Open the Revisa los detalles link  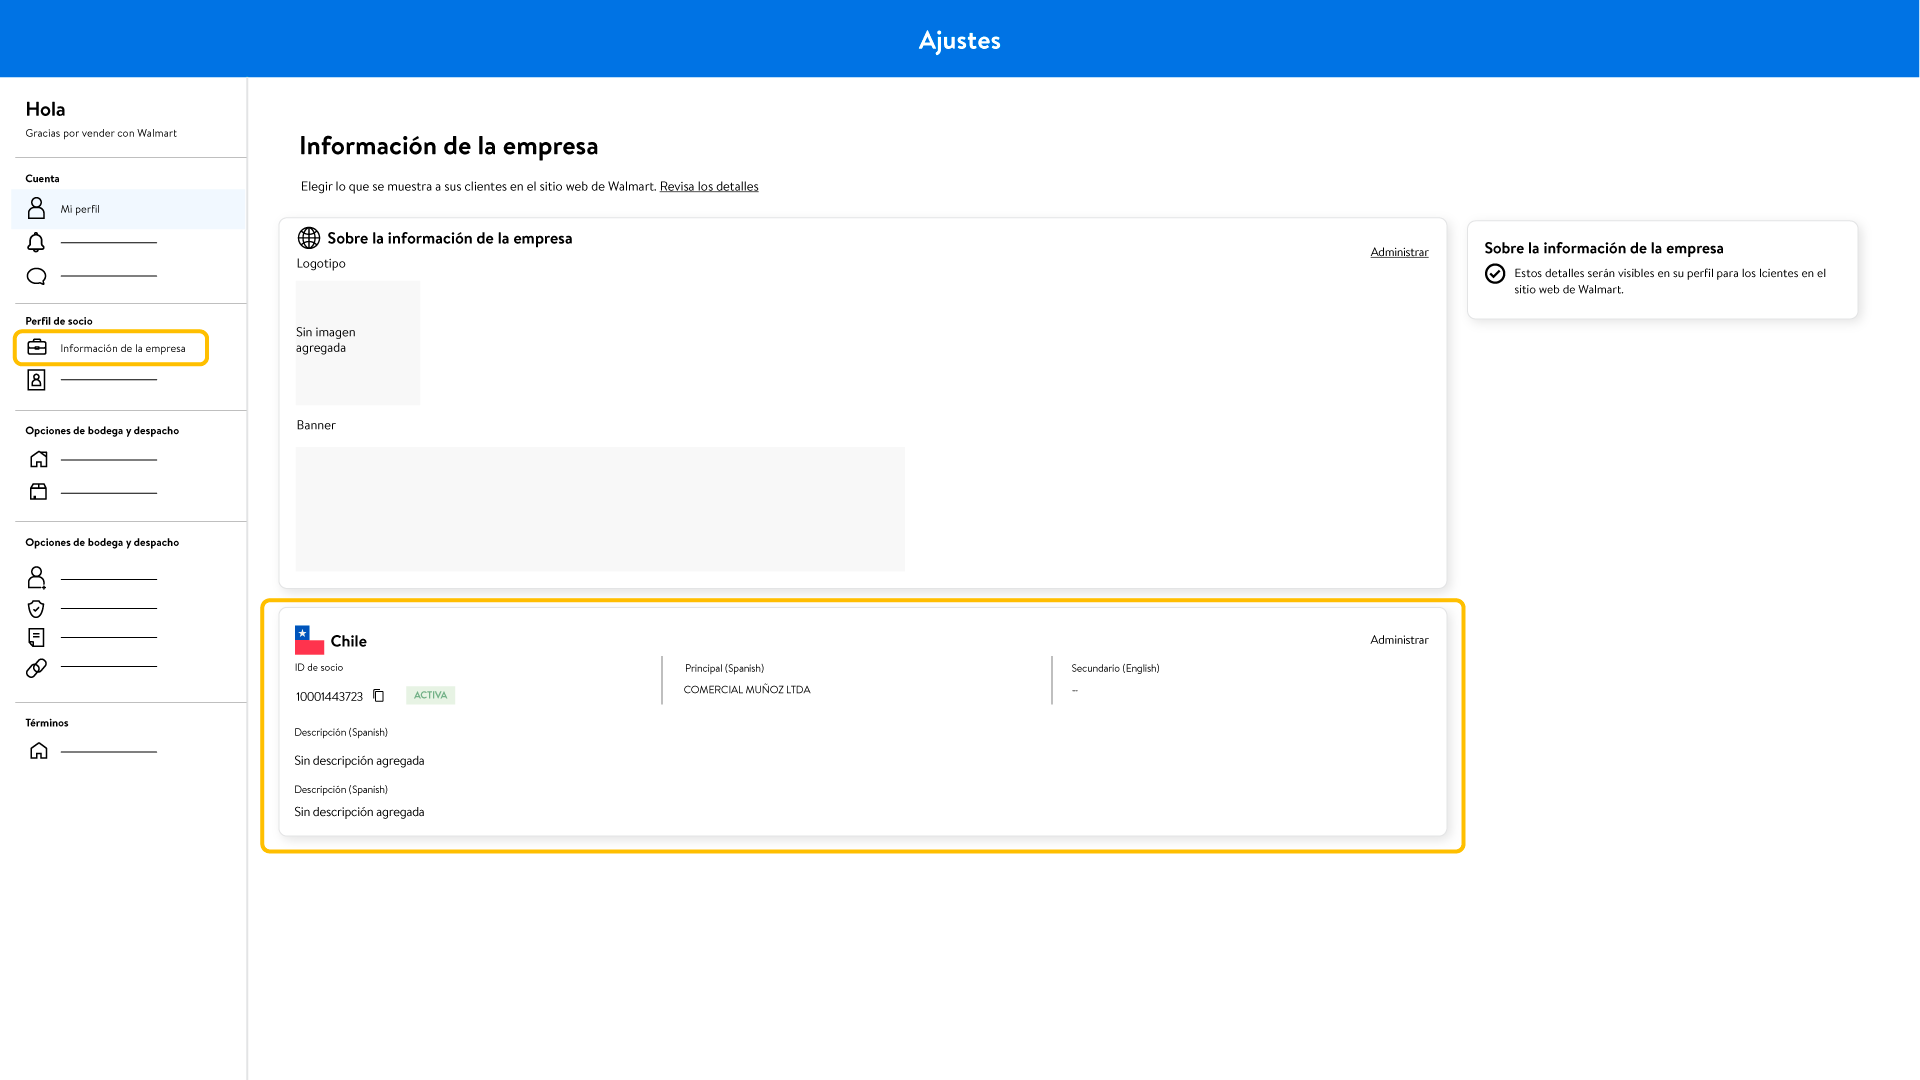(708, 186)
